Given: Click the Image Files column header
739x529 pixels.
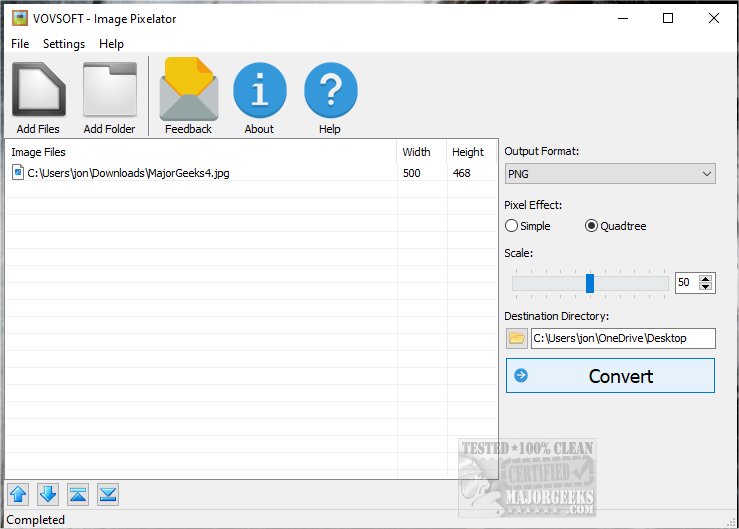Looking at the screenshot, I should tap(201, 152).
